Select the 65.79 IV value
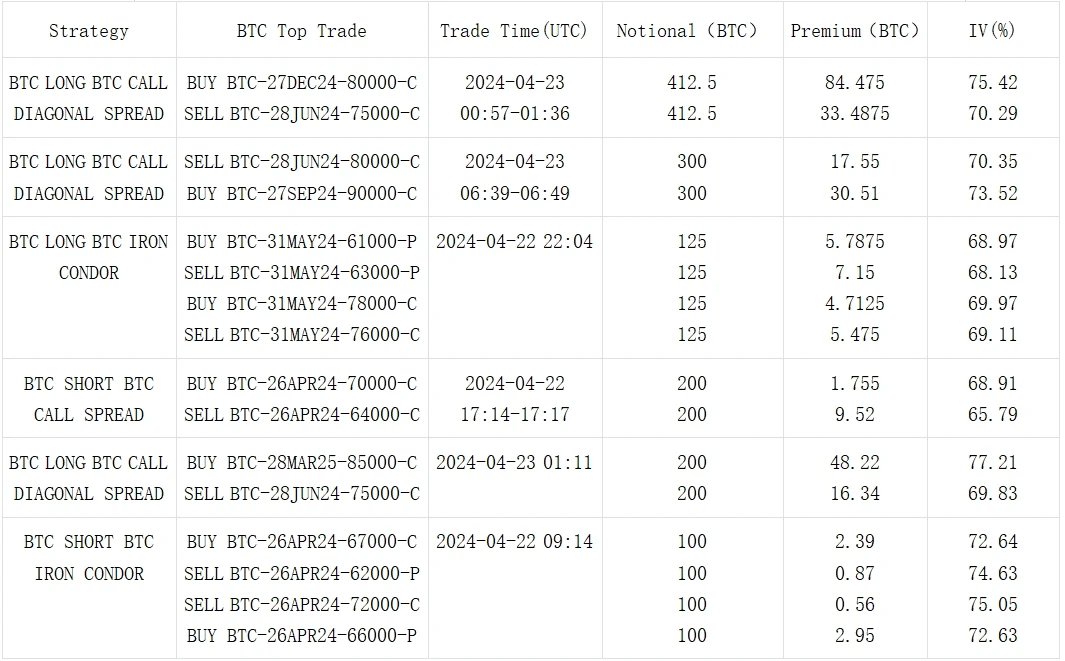Screen dimensions: 1065x661 click(x=992, y=415)
